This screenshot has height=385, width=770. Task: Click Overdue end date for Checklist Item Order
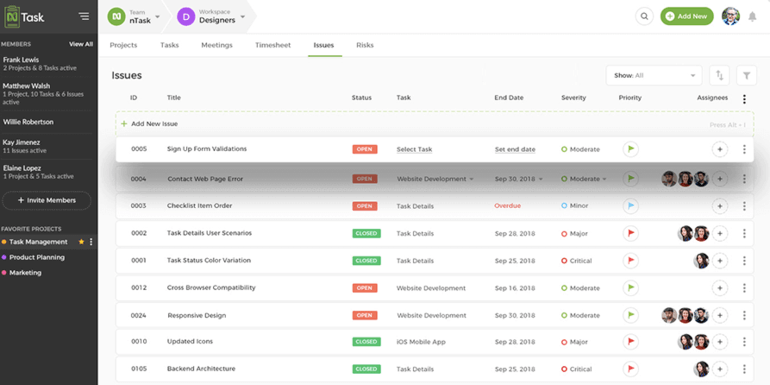click(507, 206)
